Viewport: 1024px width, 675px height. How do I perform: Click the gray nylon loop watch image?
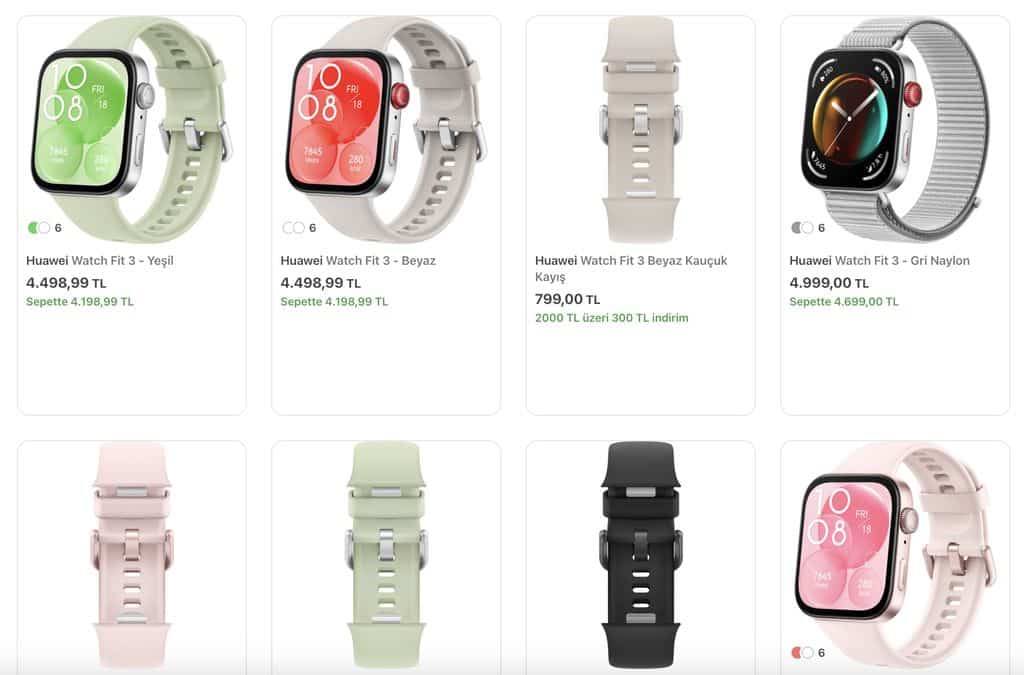895,127
